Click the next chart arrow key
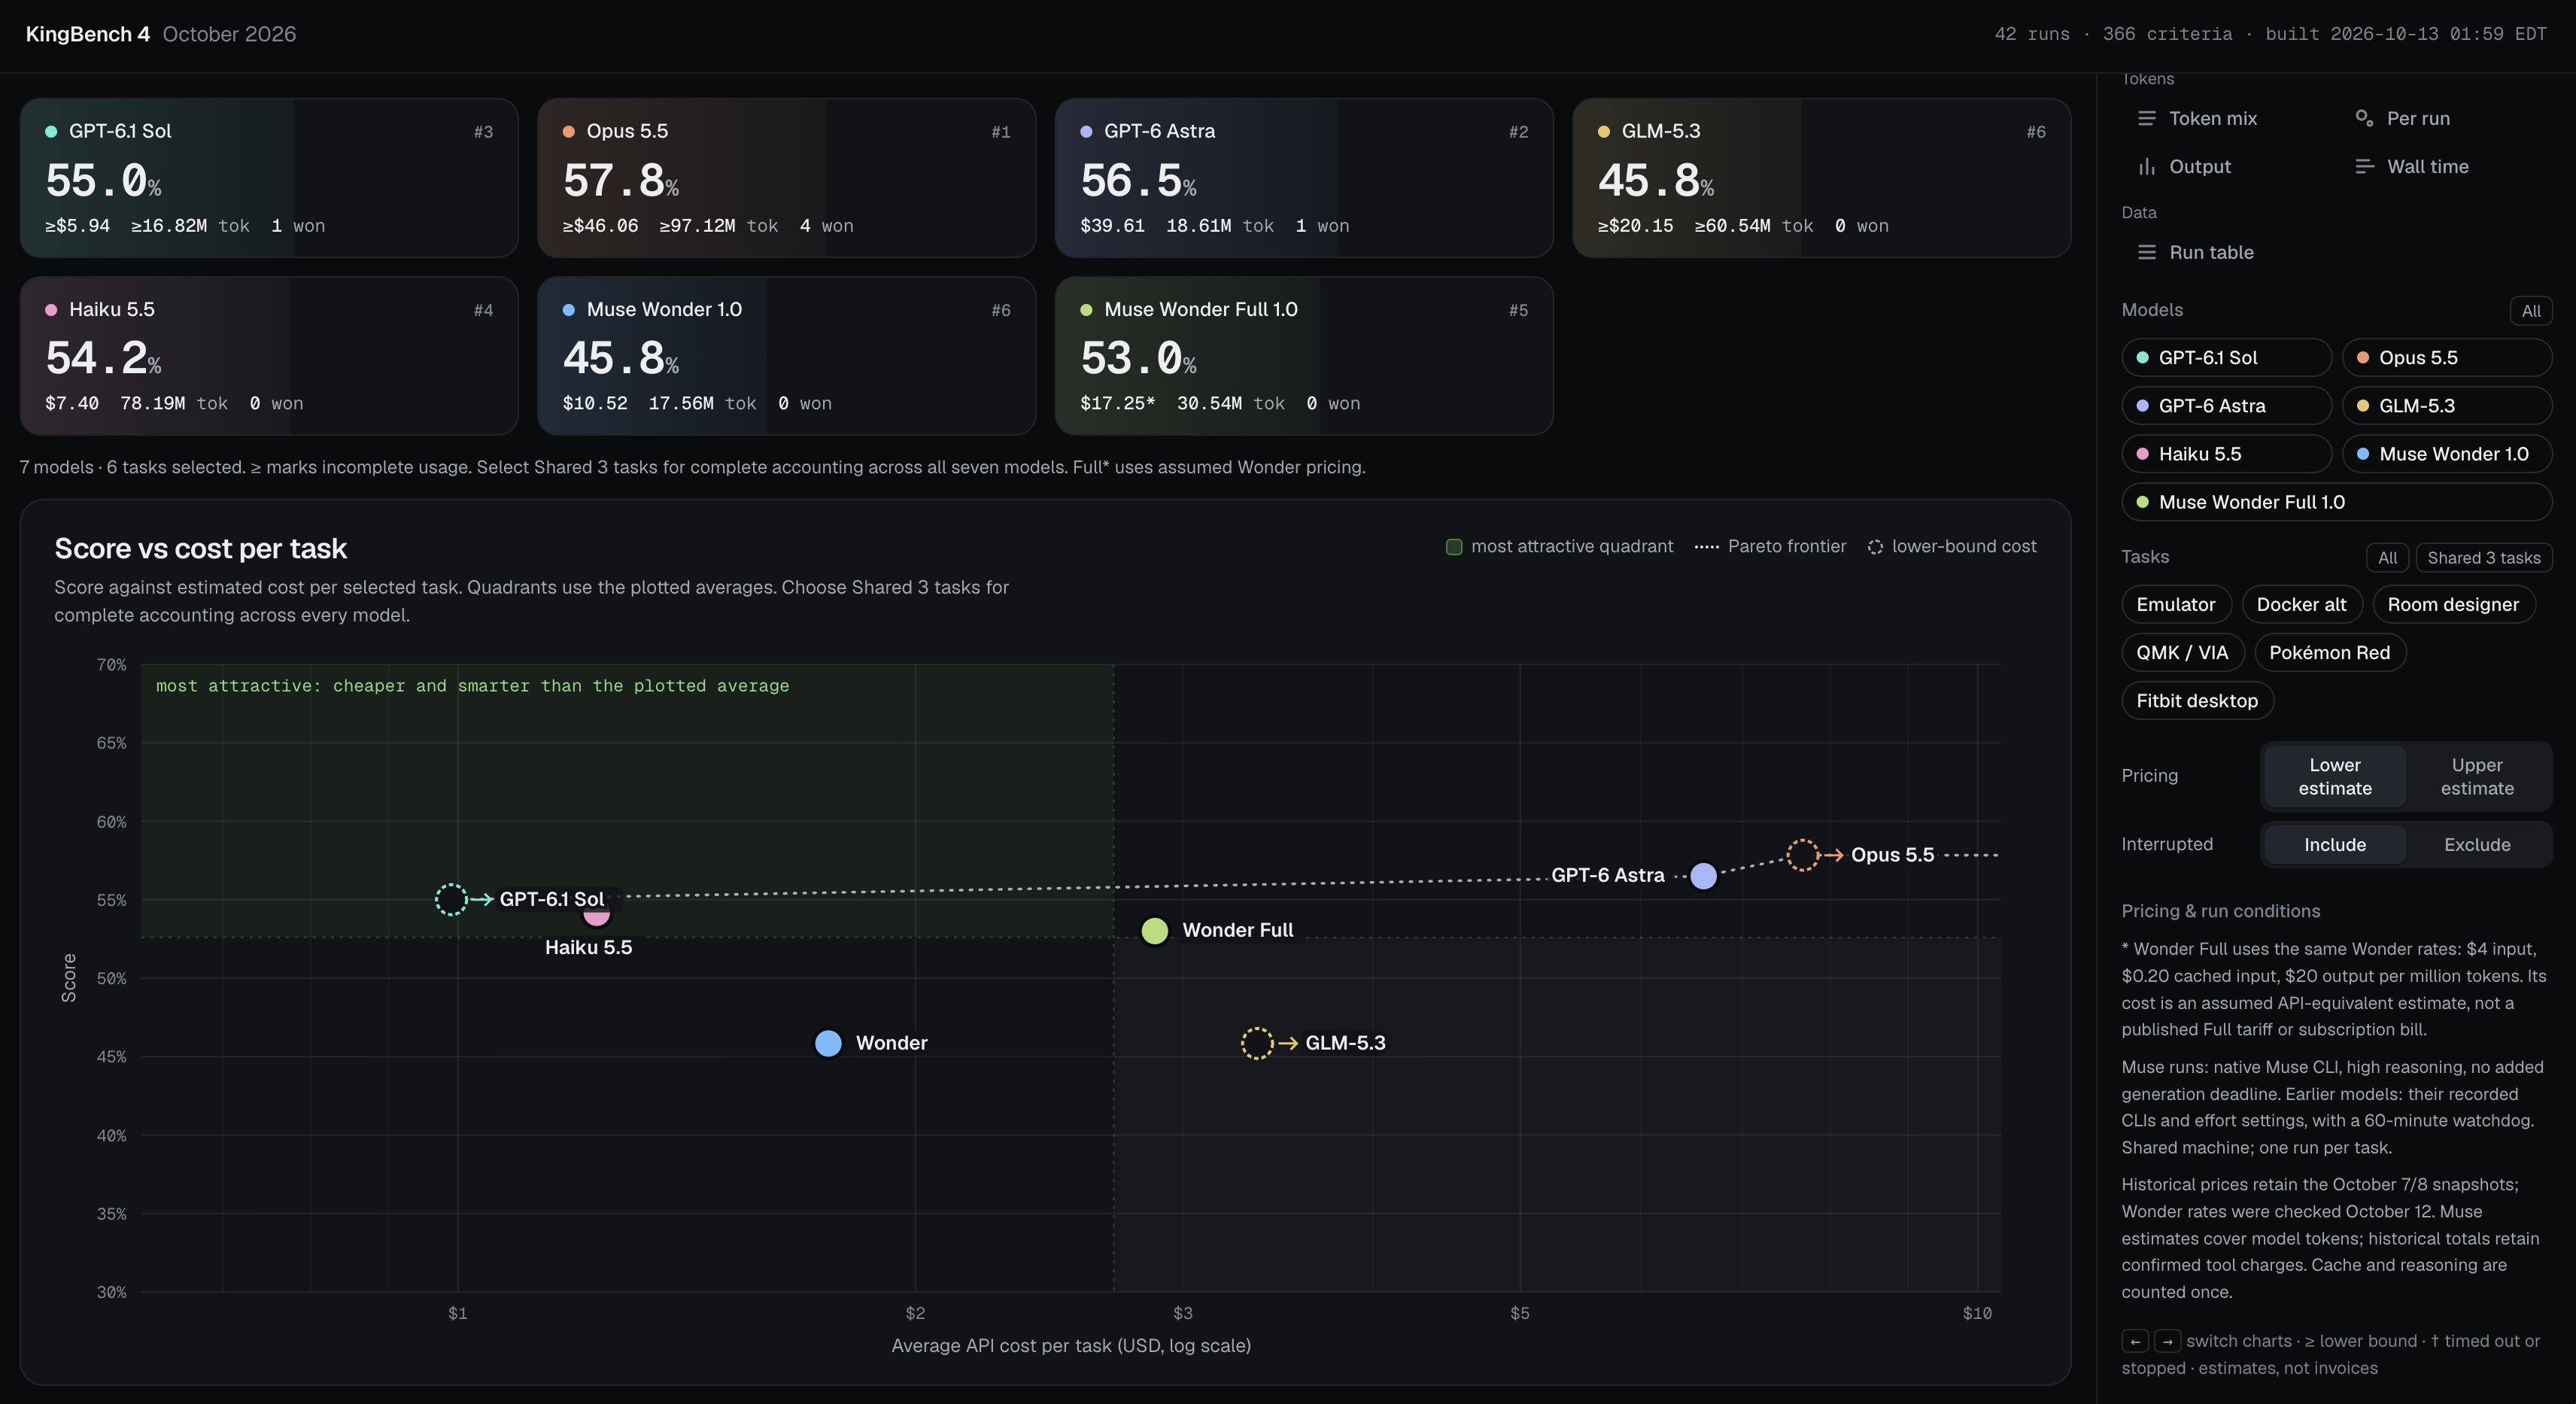 [x=2167, y=1341]
